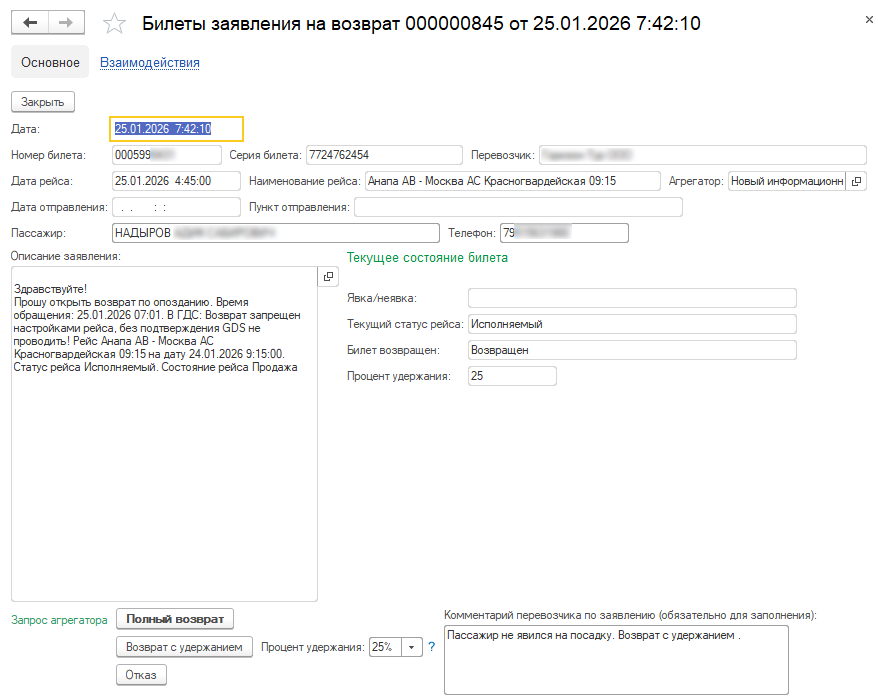The image size is (878, 699).
Task: Click the blue question mark help icon
Action: [432, 647]
